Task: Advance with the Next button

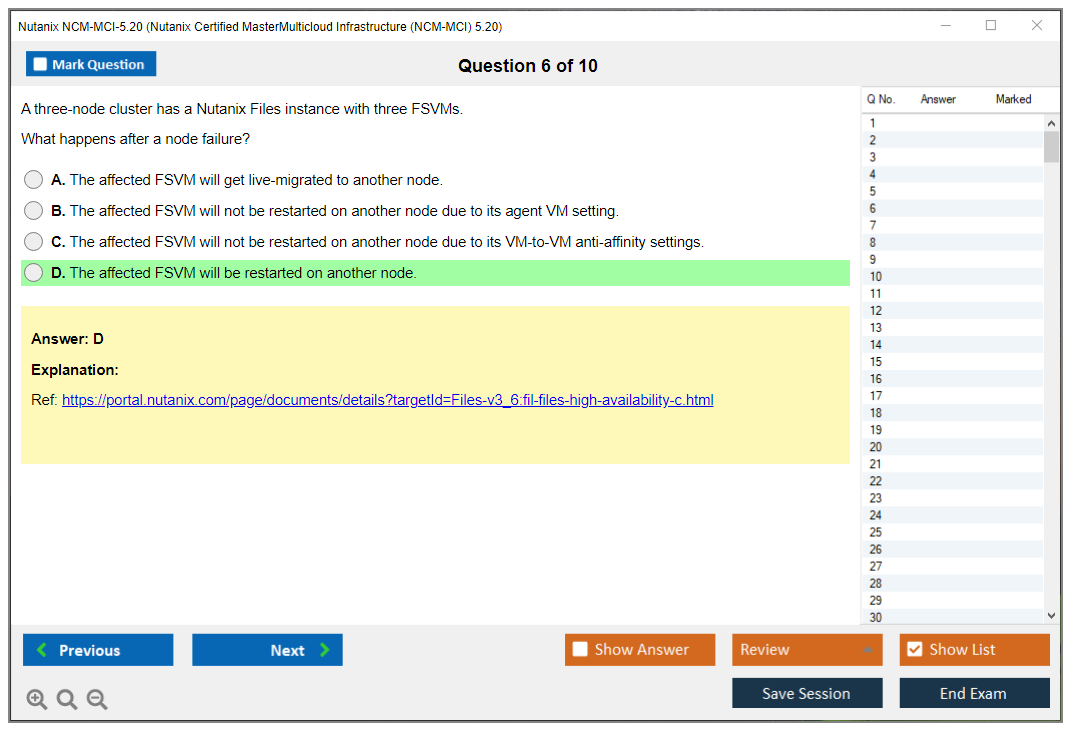Action: click(x=267, y=650)
